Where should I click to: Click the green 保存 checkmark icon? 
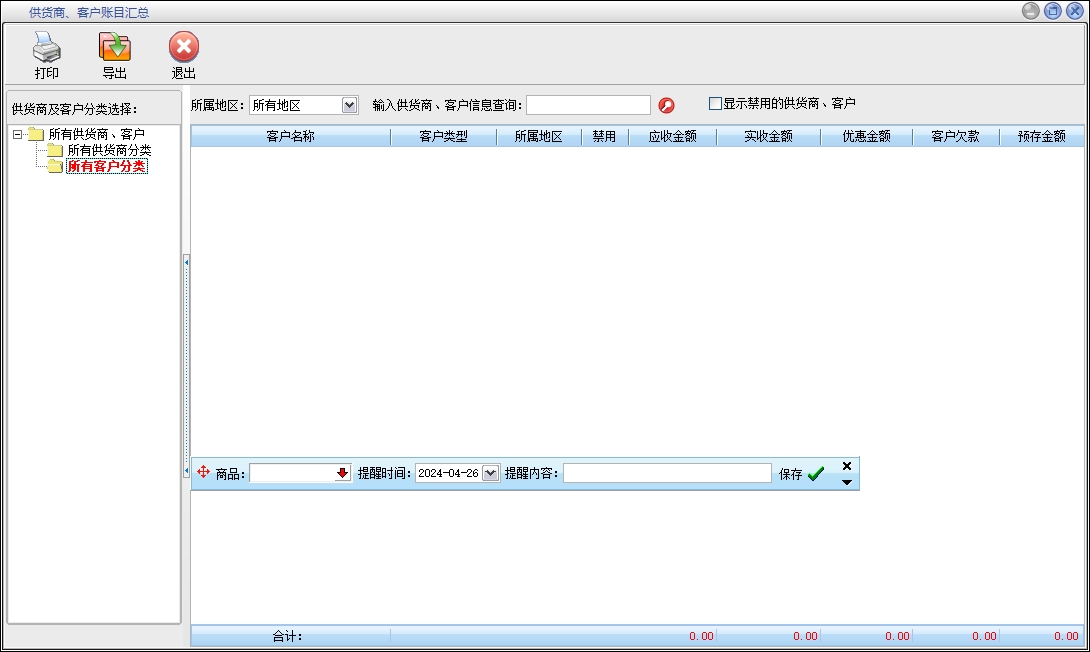point(816,474)
